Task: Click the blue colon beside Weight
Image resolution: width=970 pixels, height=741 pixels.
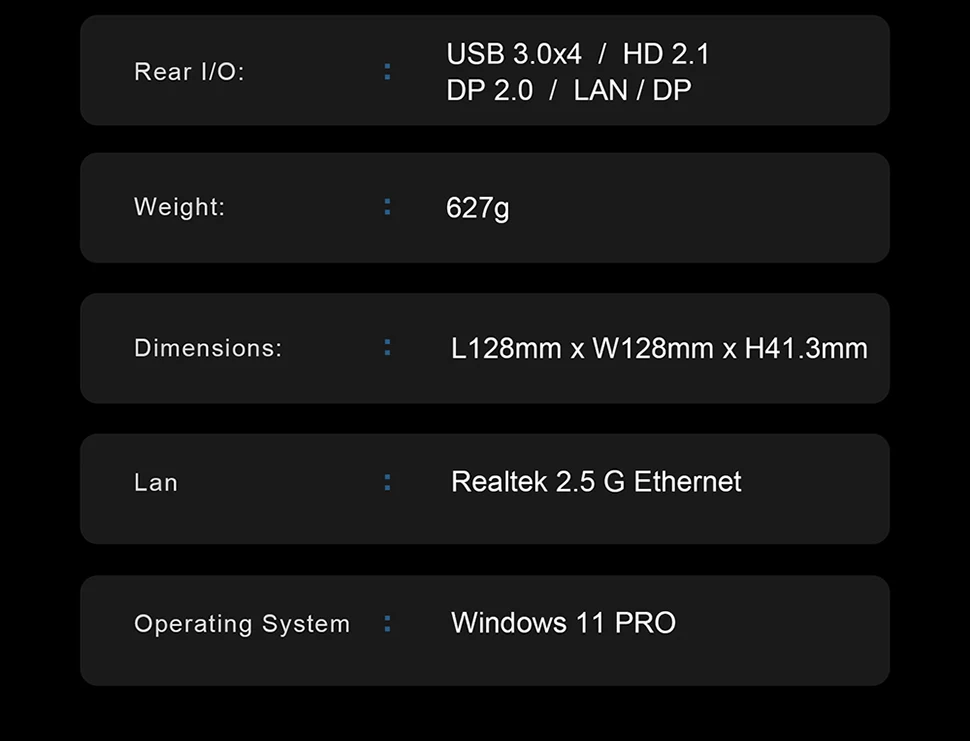Action: [388, 207]
